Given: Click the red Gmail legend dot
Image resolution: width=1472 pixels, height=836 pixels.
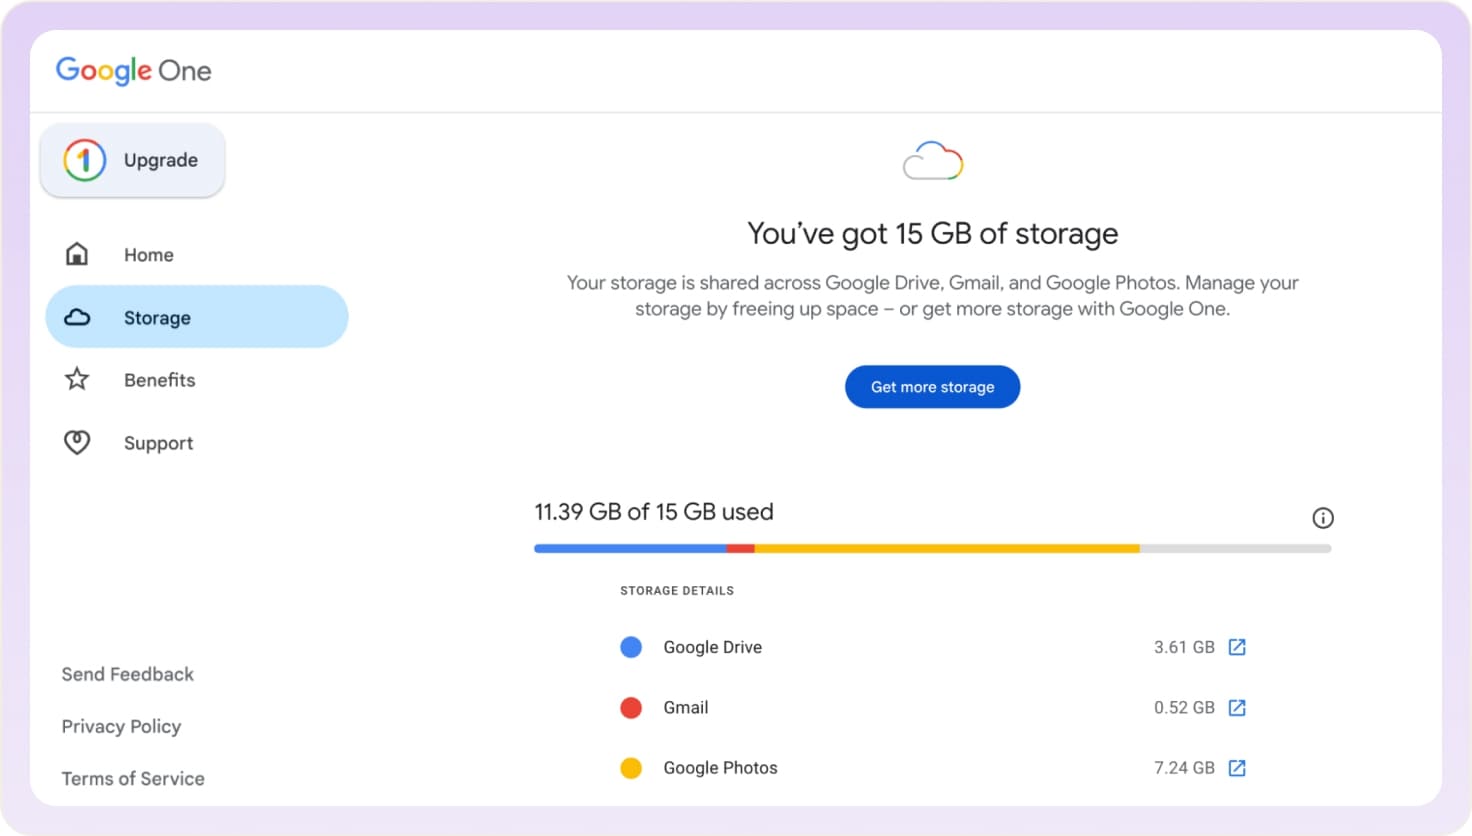Looking at the screenshot, I should click(x=631, y=707).
